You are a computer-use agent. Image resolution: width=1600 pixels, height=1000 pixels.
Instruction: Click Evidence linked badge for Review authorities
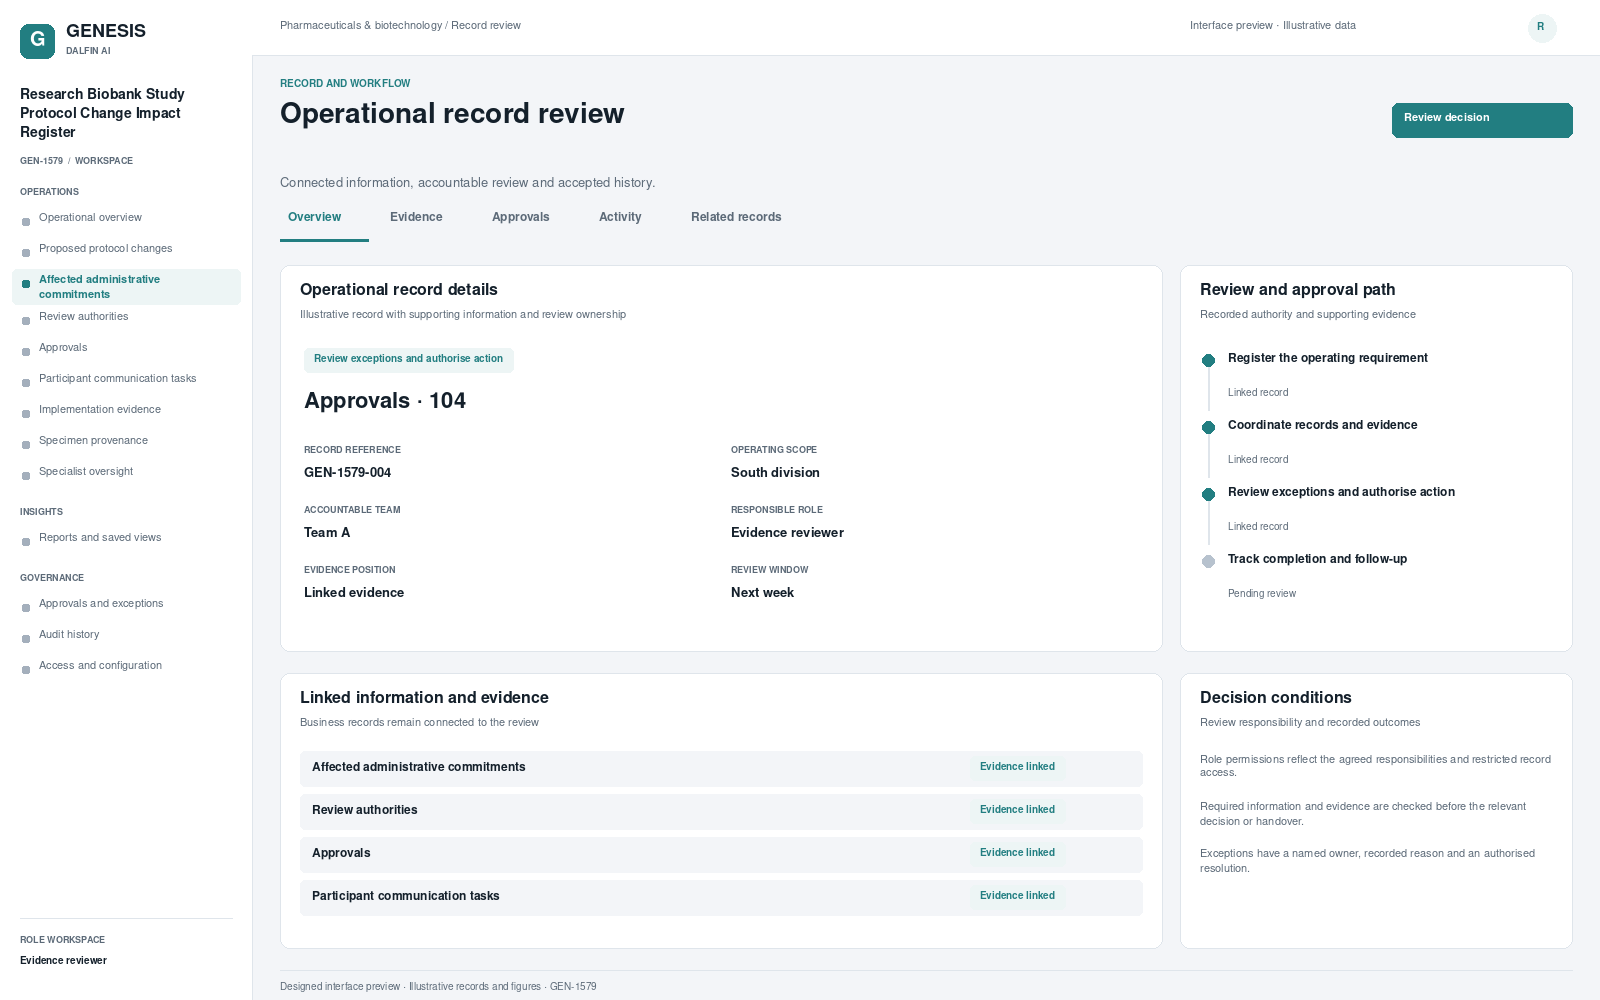(x=1017, y=810)
